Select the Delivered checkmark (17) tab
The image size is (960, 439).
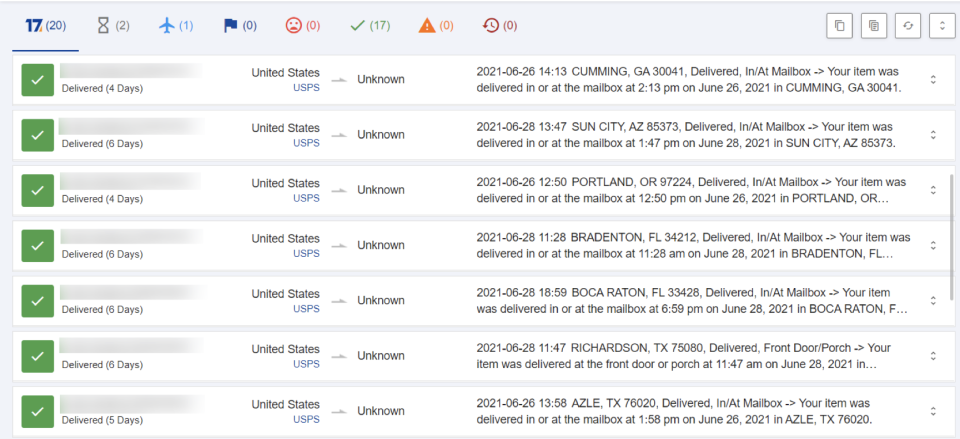tap(370, 26)
